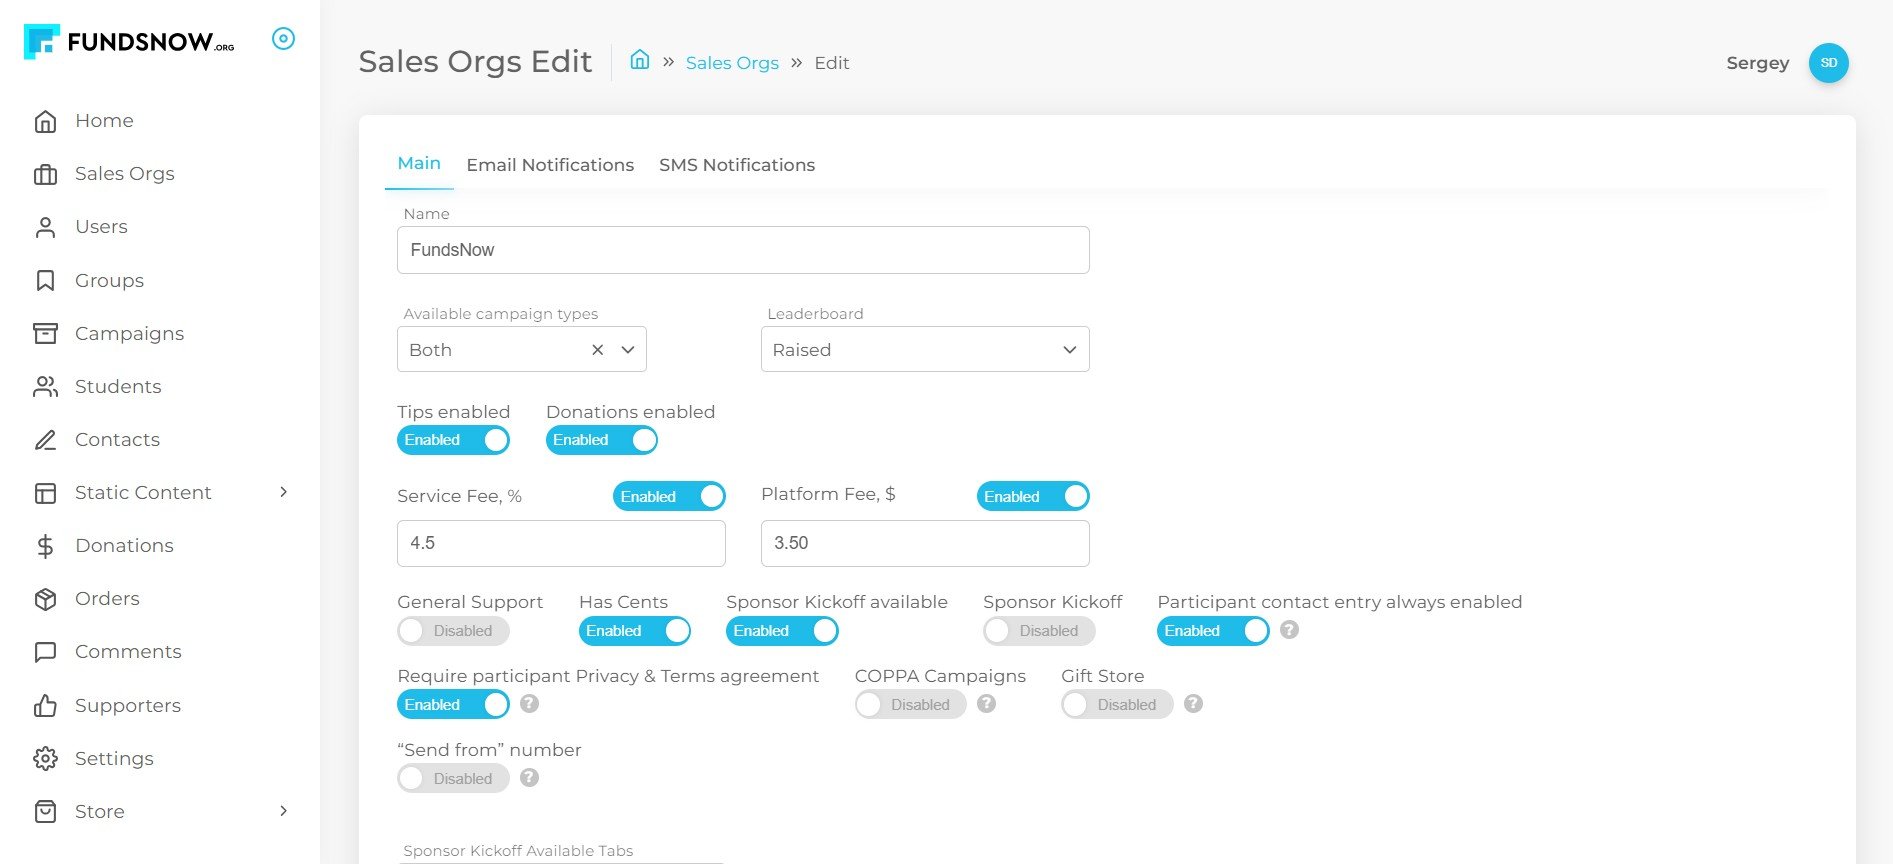The image size is (1893, 864).
Task: Click the help icon beside COPPA Campaigns
Action: (x=986, y=704)
